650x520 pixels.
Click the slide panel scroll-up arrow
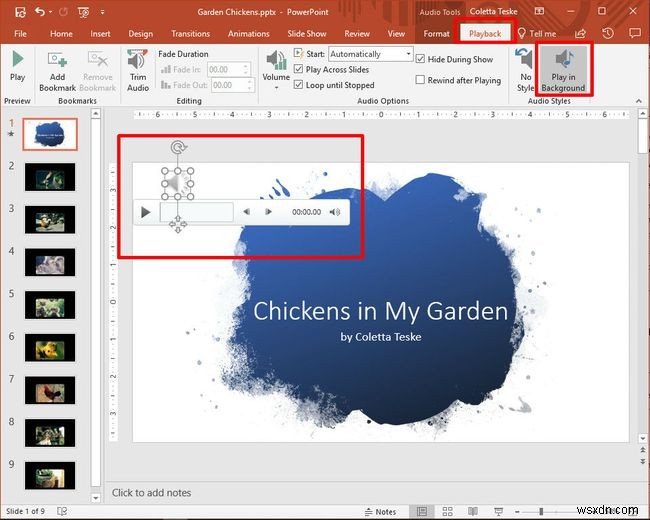[x=96, y=113]
